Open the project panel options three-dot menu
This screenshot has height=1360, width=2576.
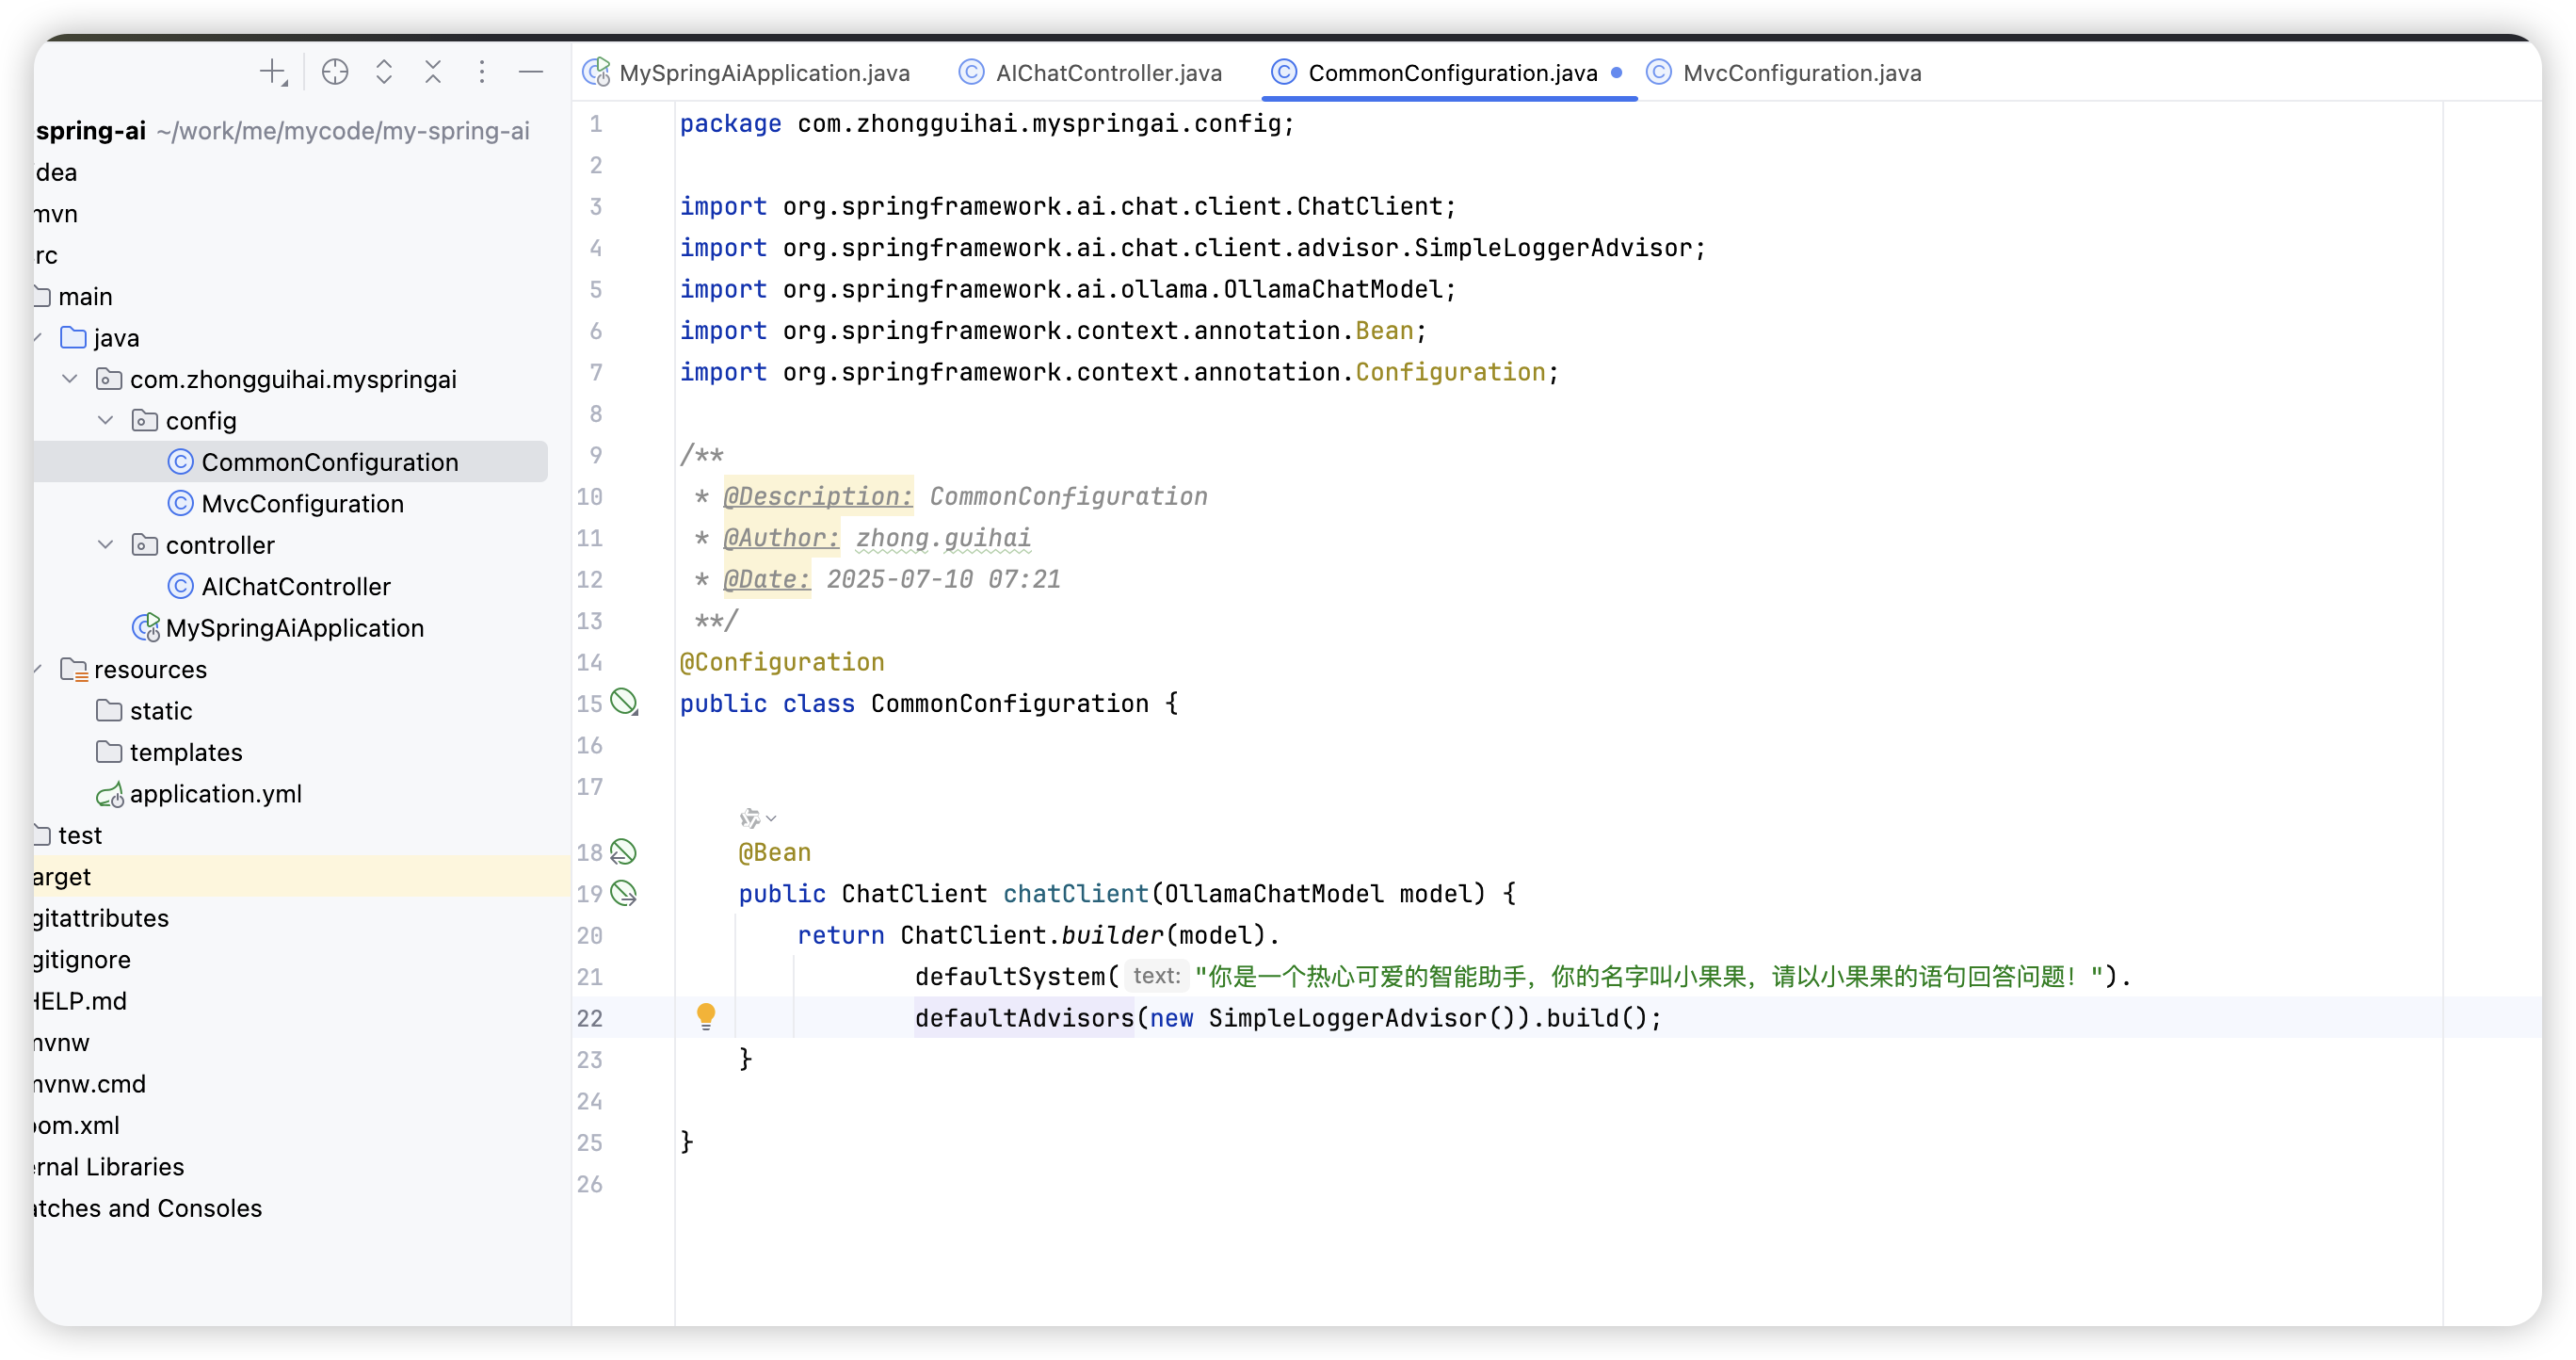click(482, 71)
